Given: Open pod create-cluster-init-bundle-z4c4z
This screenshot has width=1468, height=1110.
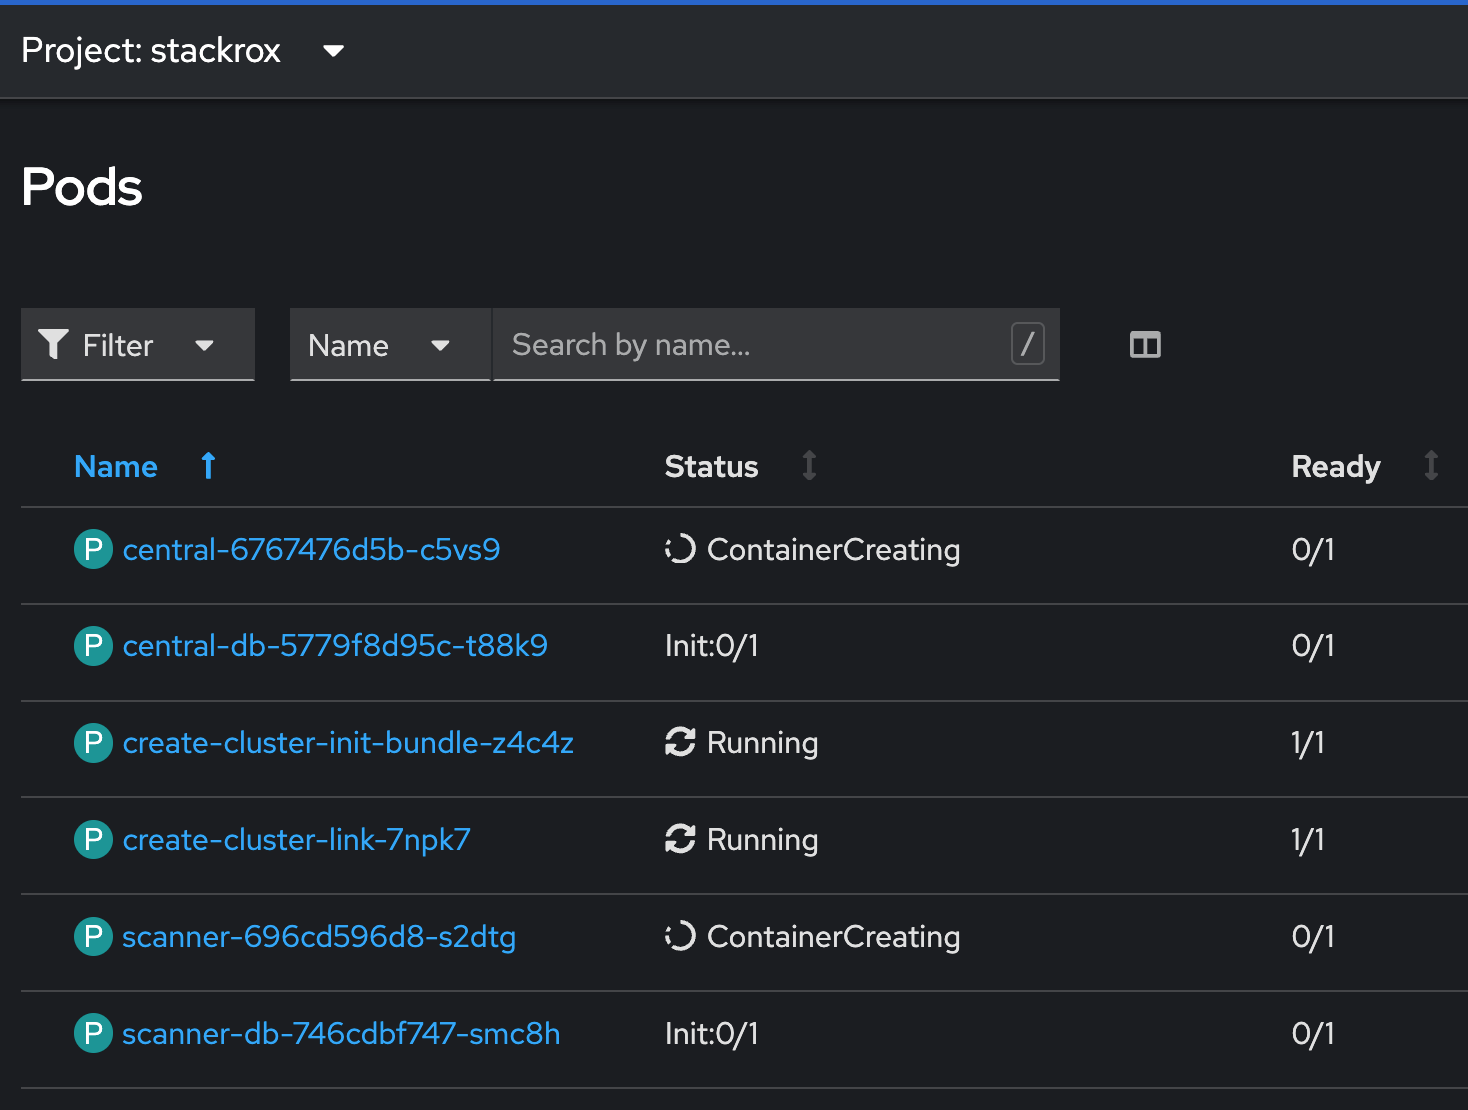Looking at the screenshot, I should pyautogui.click(x=348, y=743).
